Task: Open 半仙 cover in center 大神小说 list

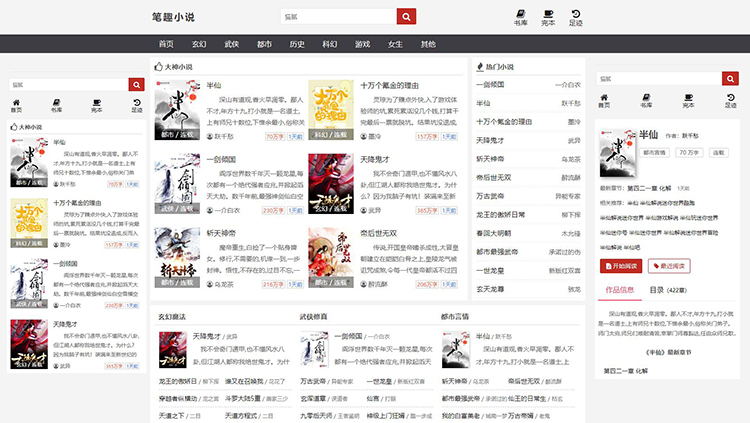Action: click(177, 110)
